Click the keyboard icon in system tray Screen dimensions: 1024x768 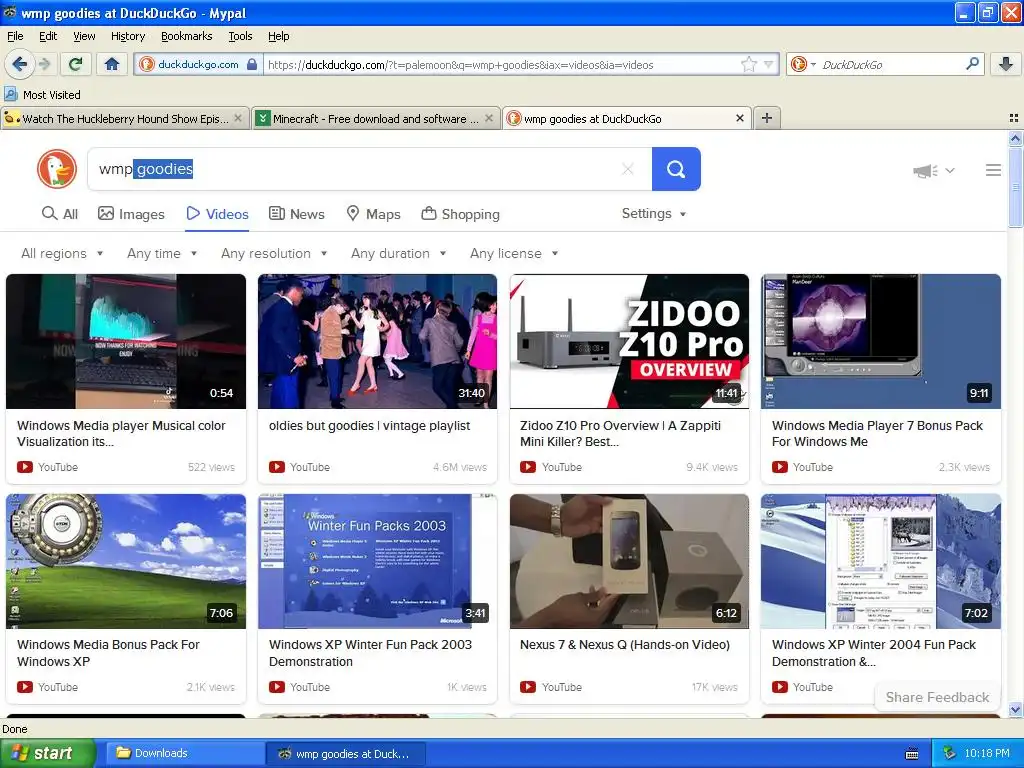click(912, 754)
